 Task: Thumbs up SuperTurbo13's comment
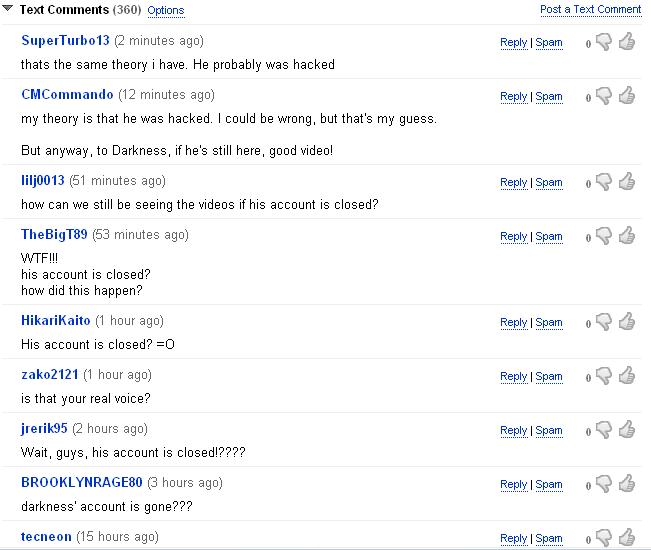[627, 41]
